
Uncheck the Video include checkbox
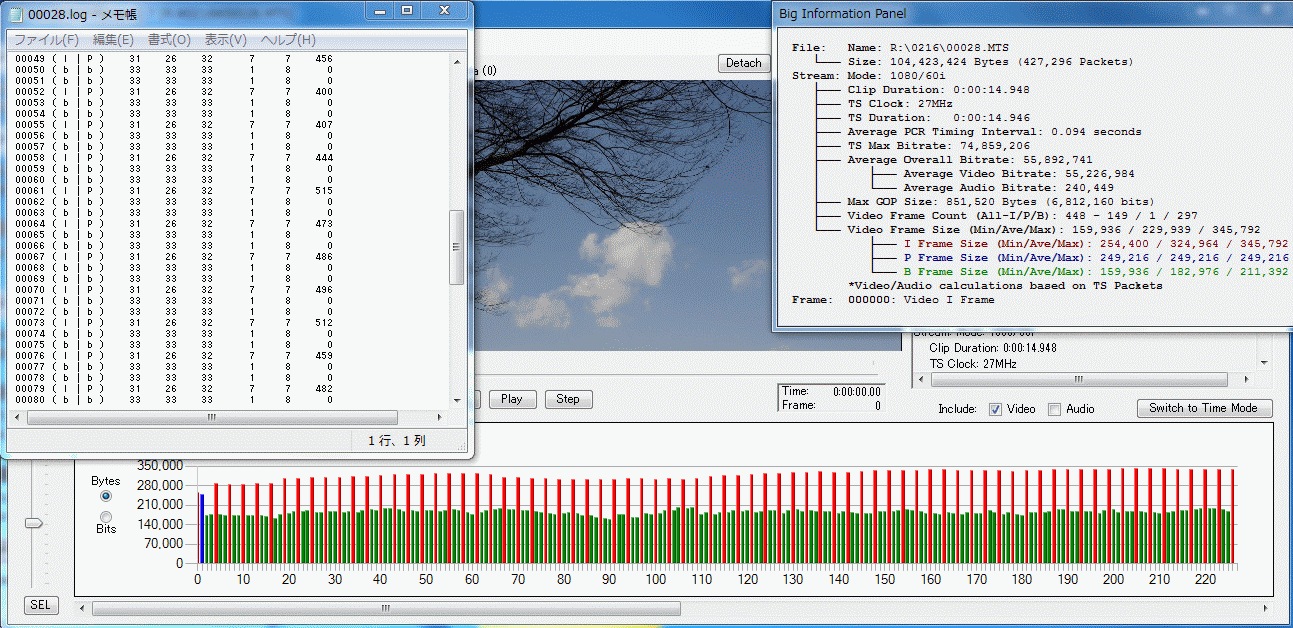995,409
